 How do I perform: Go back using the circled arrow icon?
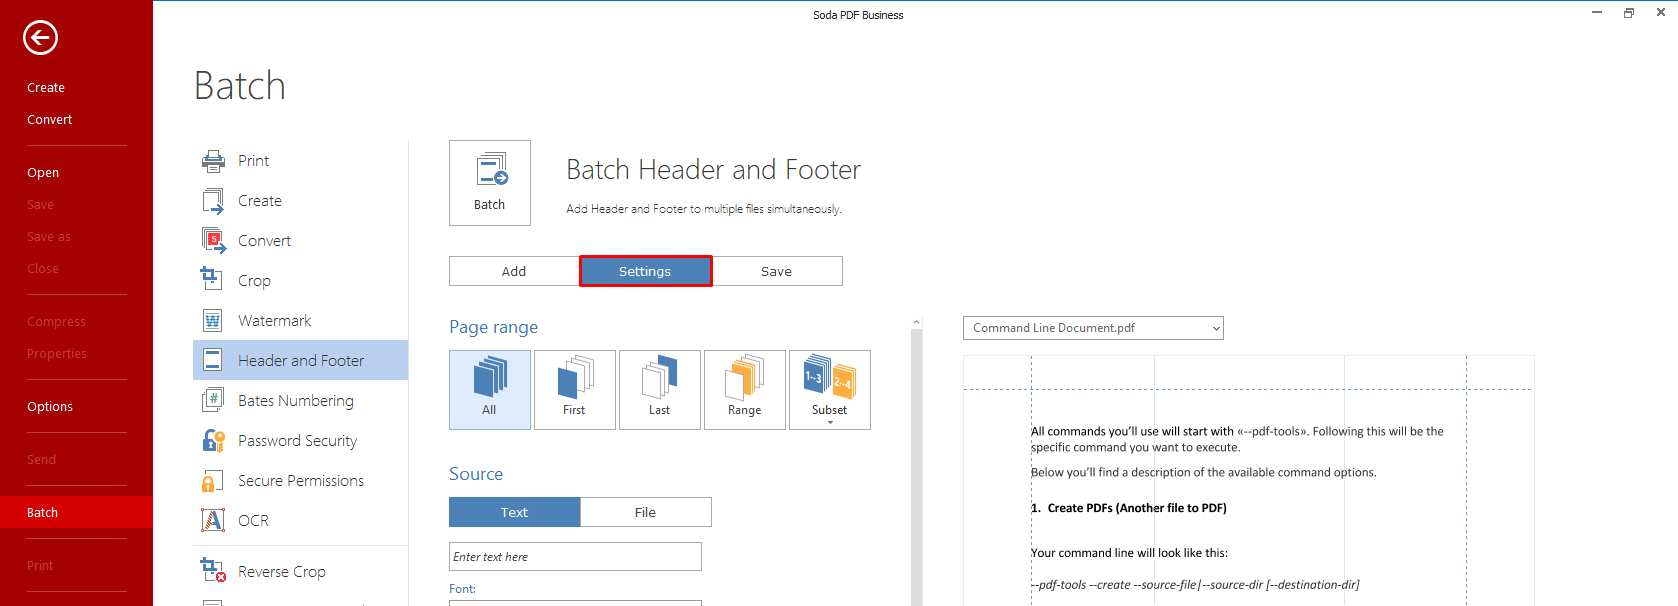pyautogui.click(x=40, y=38)
